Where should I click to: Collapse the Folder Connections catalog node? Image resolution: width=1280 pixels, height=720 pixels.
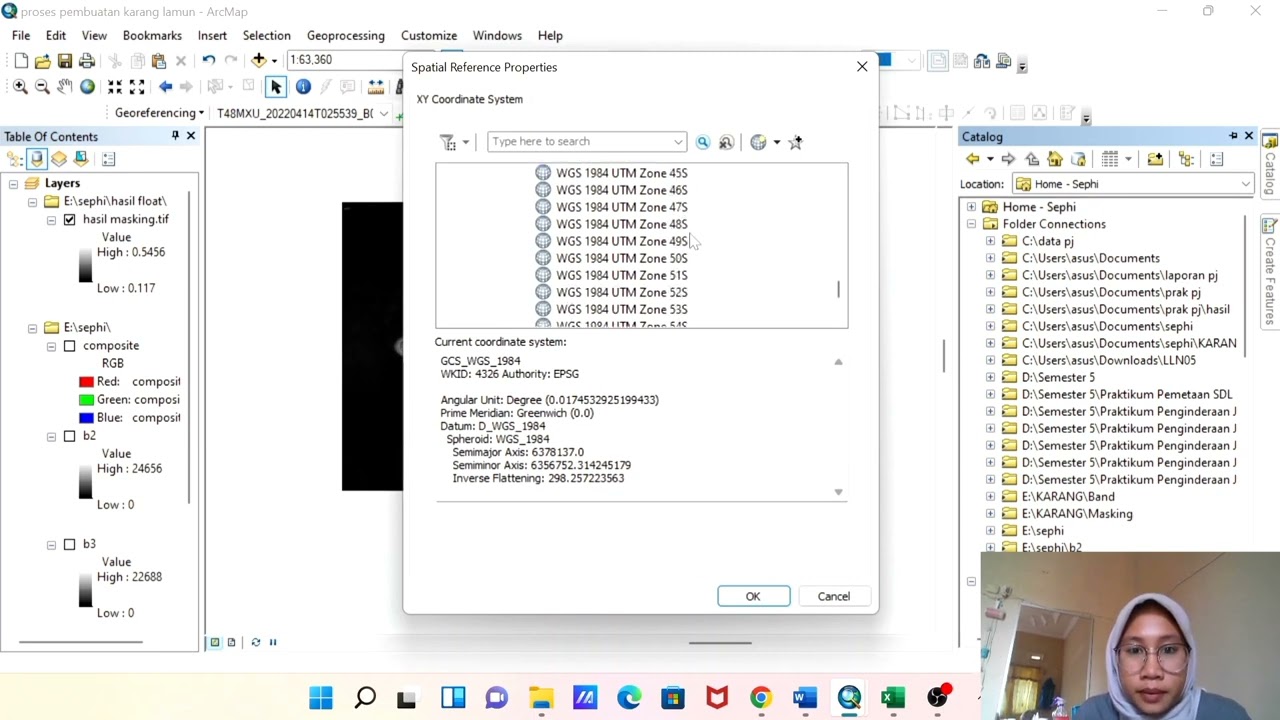pos(971,224)
